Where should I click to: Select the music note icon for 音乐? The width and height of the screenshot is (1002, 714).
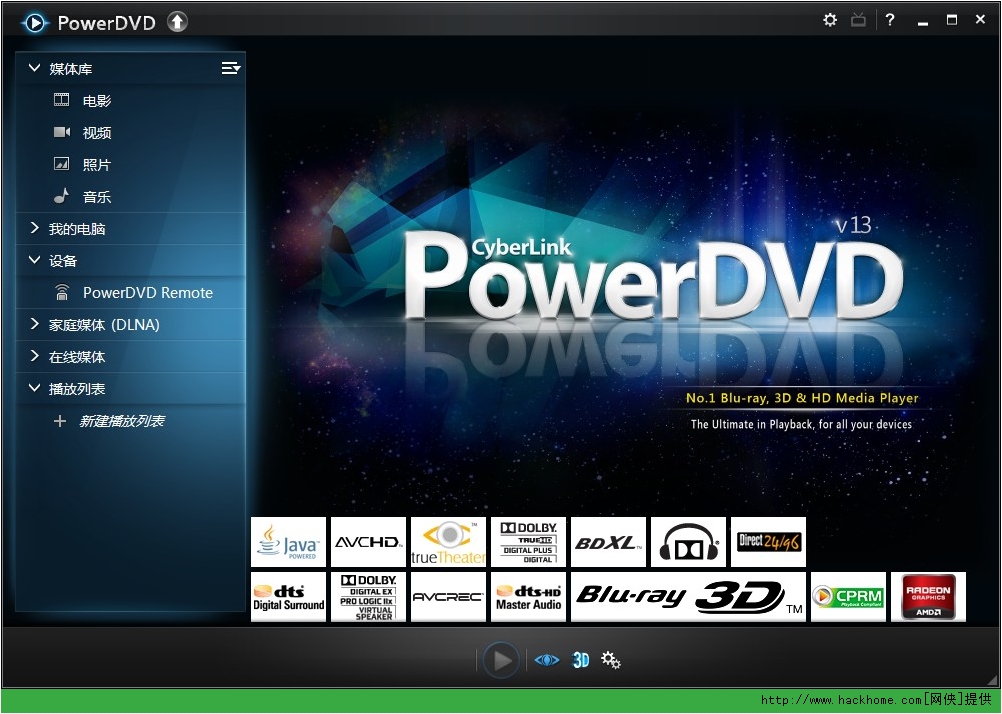click(x=61, y=196)
